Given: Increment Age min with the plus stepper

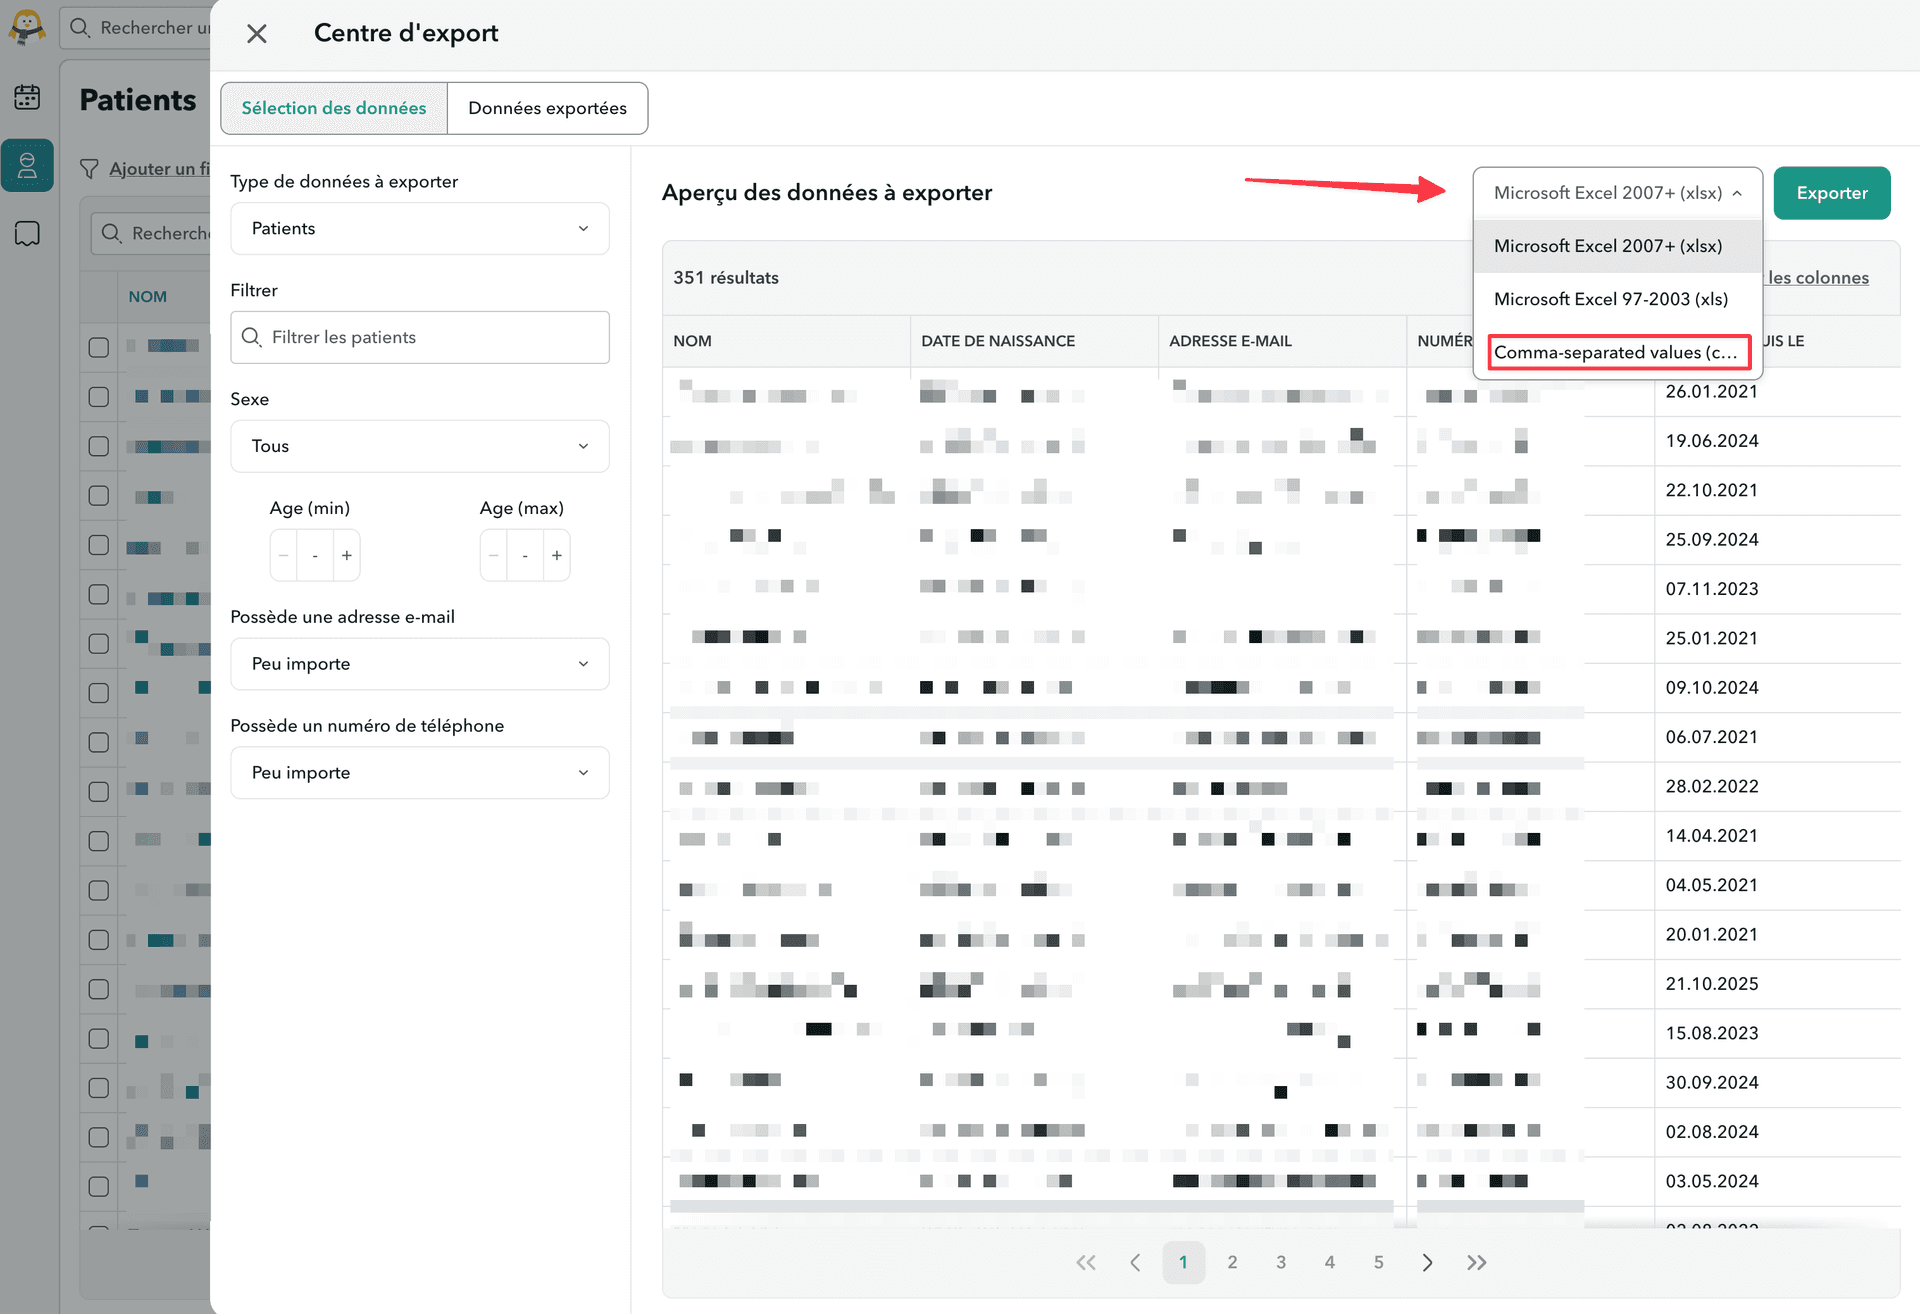Looking at the screenshot, I should (x=346, y=555).
